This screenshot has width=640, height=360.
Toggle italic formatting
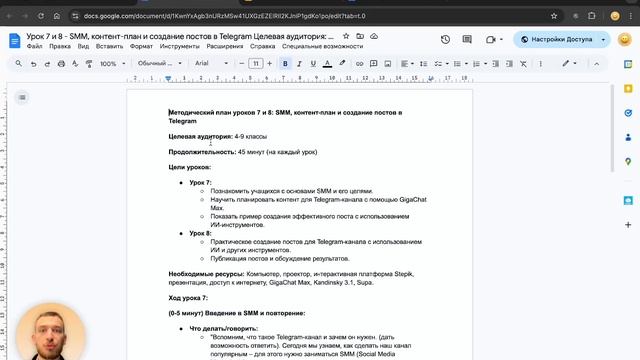(299, 64)
